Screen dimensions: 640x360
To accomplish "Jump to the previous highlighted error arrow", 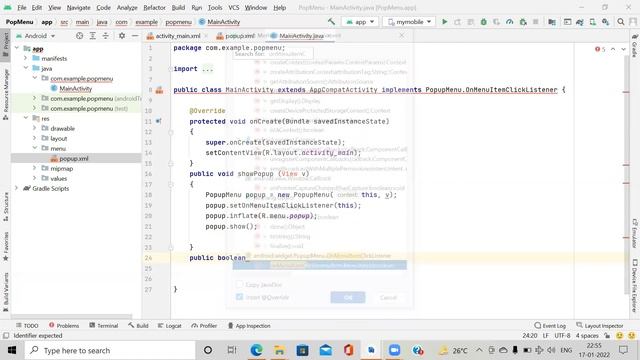I will [x=613, y=49].
